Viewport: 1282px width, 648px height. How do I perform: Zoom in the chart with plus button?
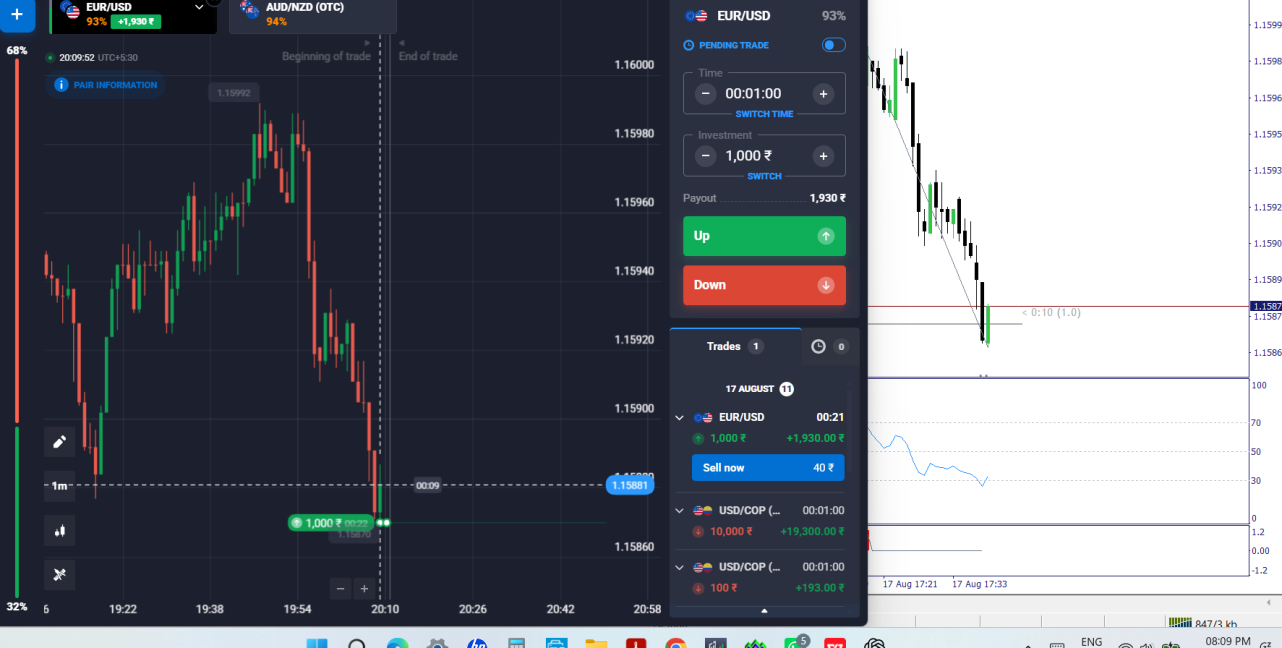click(x=364, y=589)
